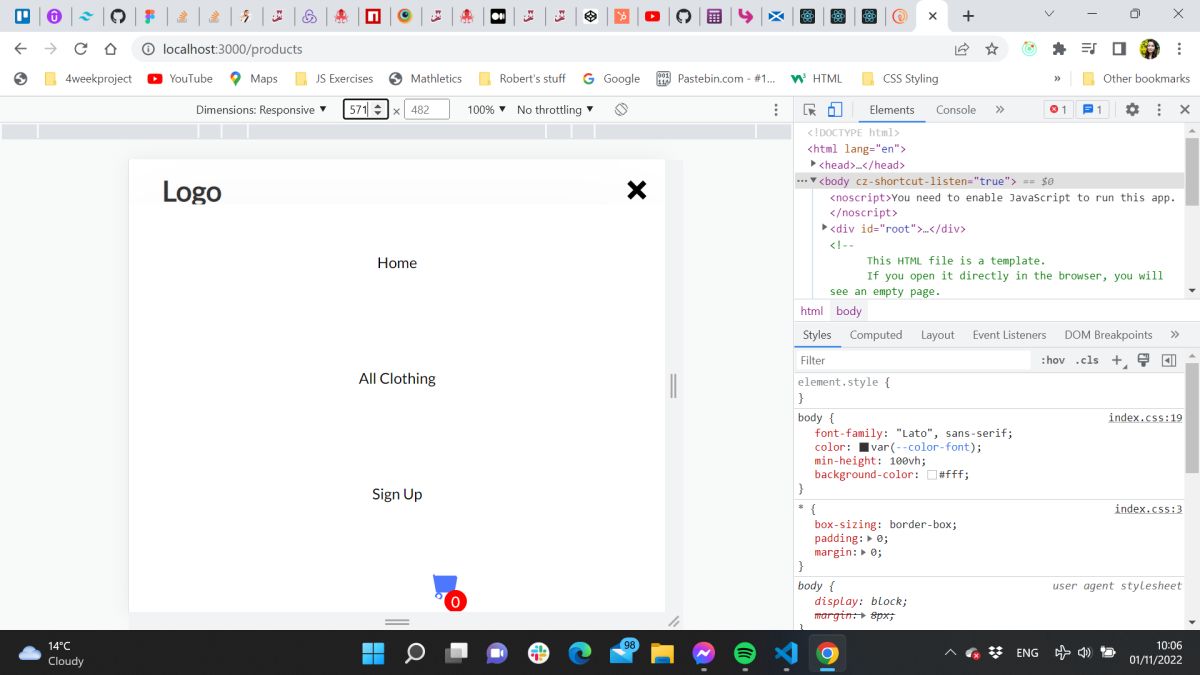Screen dimensions: 1200x675
Task: Click the share page icon in address bar
Action: click(x=962, y=48)
